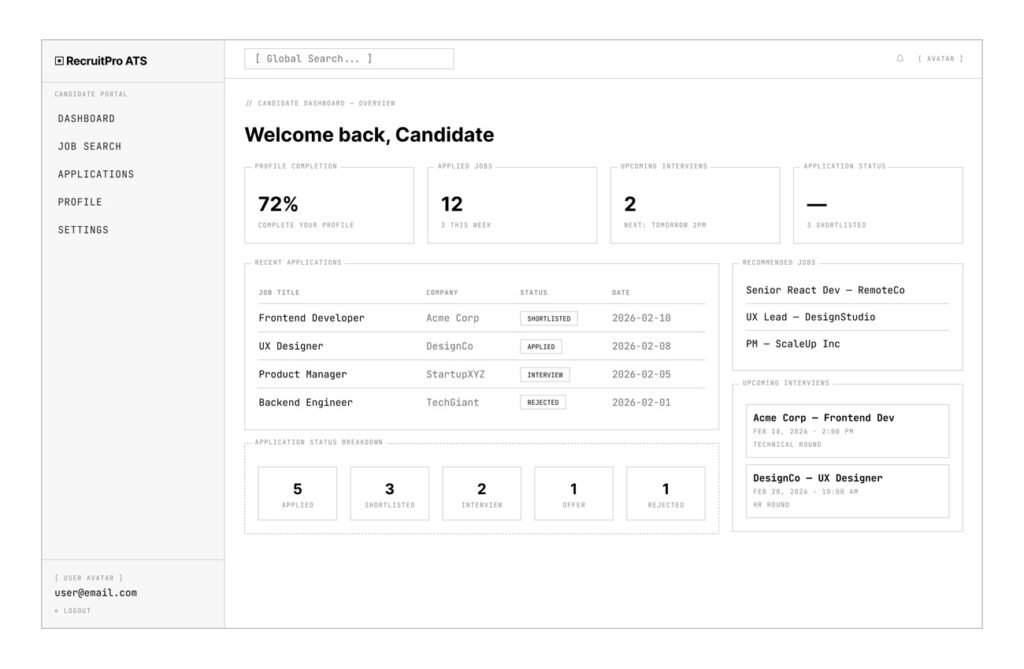Switch to the Job Search section
The height and width of the screenshot is (669, 1024).
click(90, 146)
